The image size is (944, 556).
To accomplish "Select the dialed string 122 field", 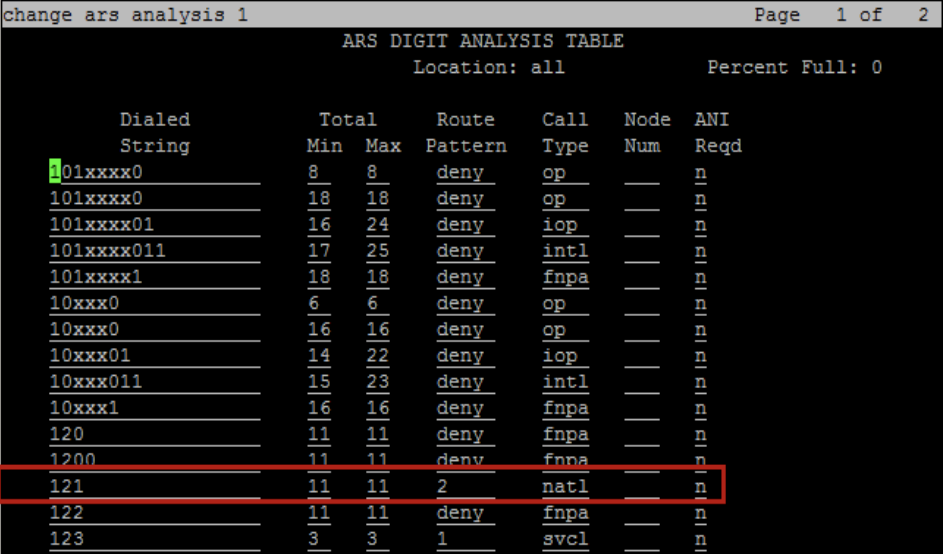I will pyautogui.click(x=155, y=513).
